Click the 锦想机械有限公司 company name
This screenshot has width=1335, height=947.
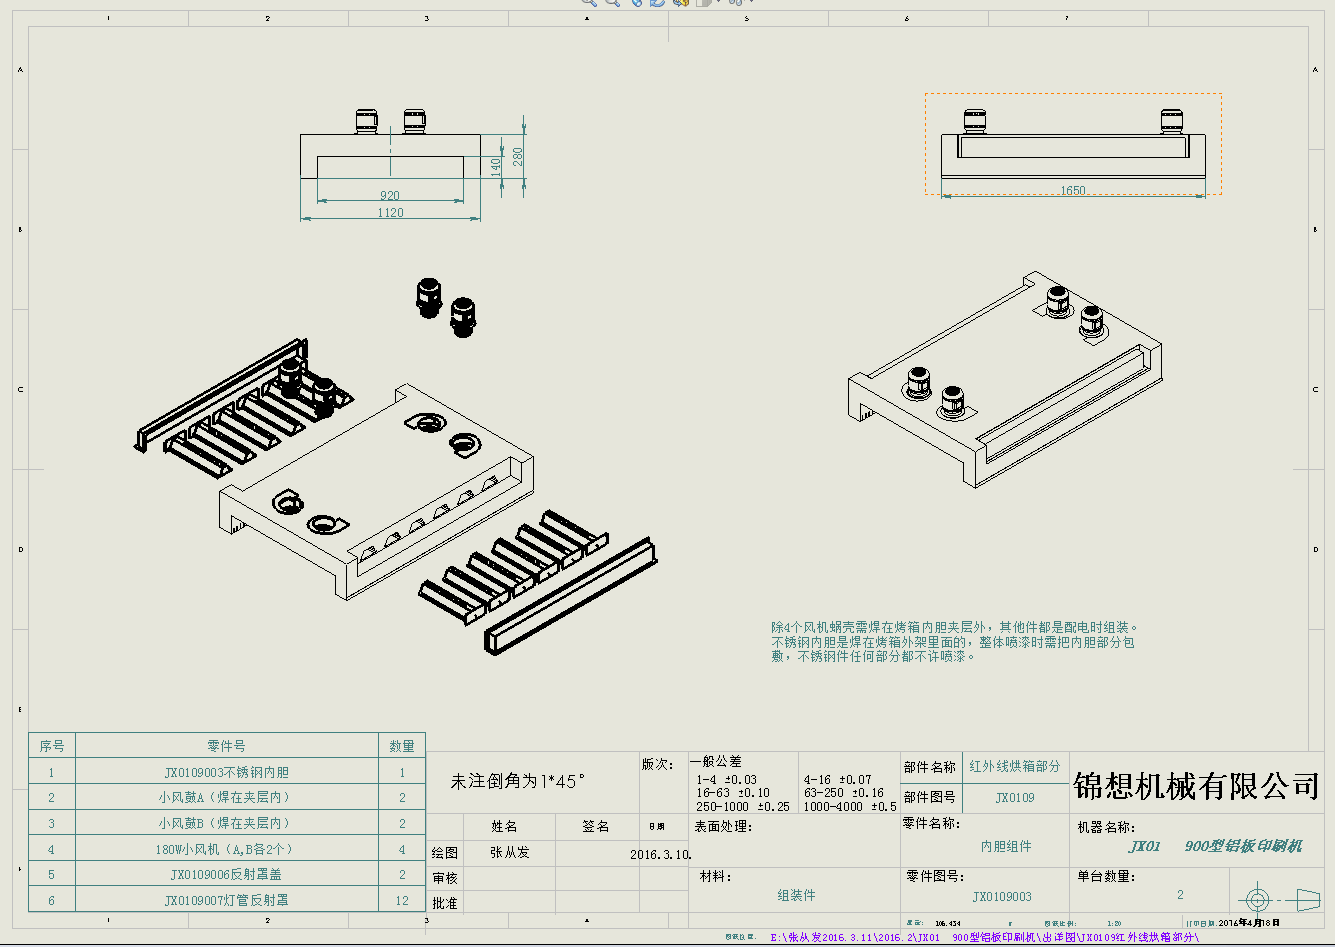point(1196,786)
